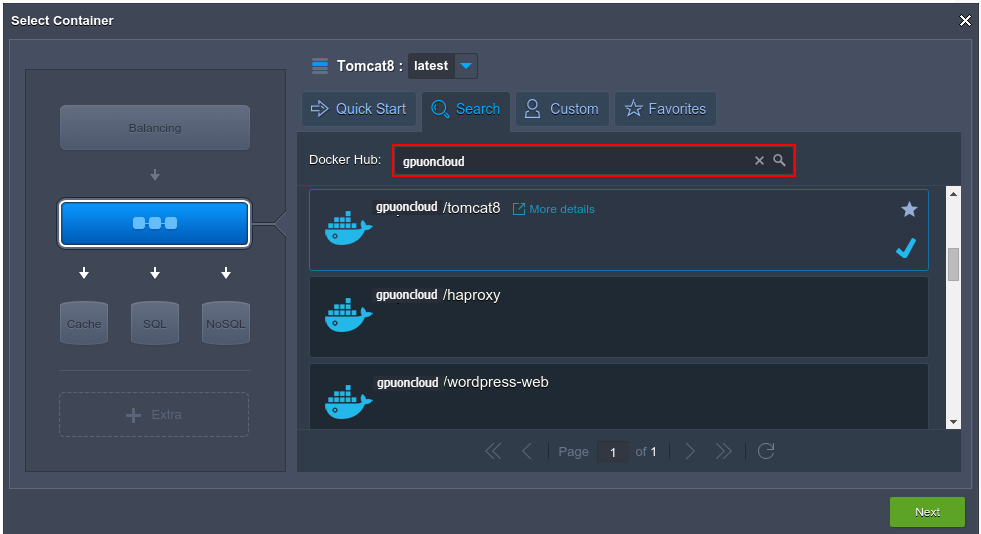Open the tag dropdown arrow next to latest

(466, 66)
